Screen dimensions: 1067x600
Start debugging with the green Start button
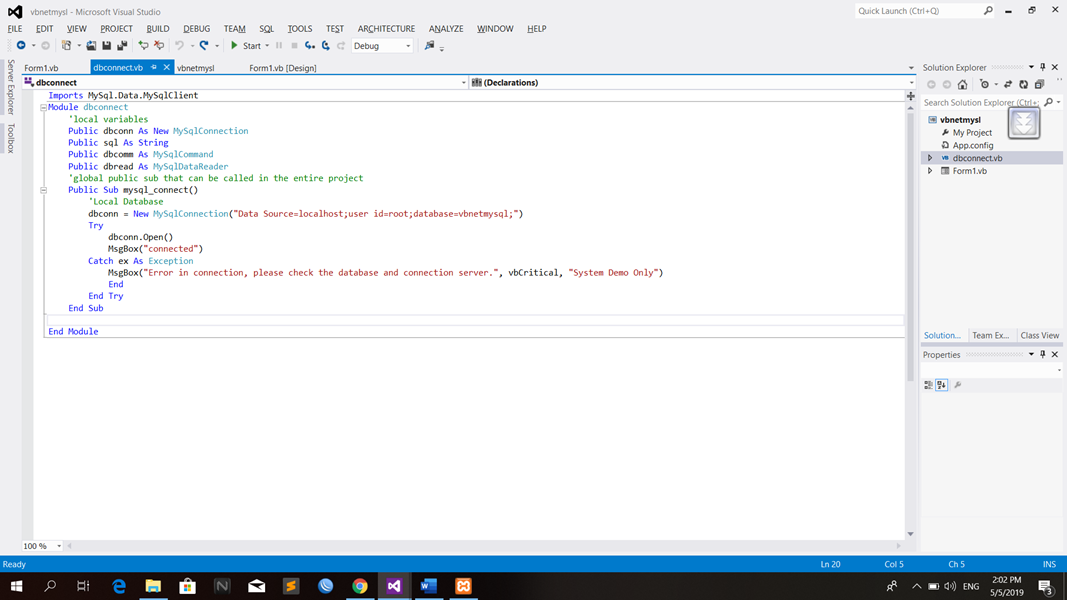(246, 46)
